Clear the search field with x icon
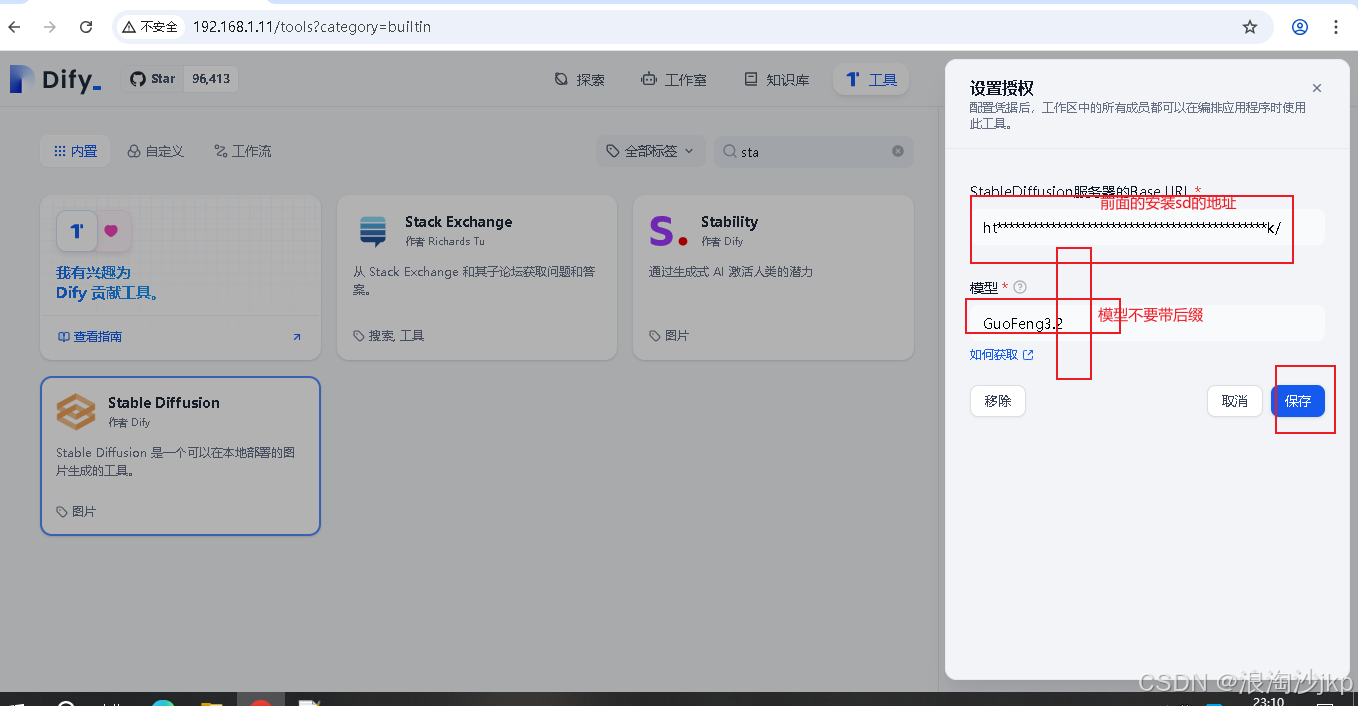1358x706 pixels. click(898, 151)
